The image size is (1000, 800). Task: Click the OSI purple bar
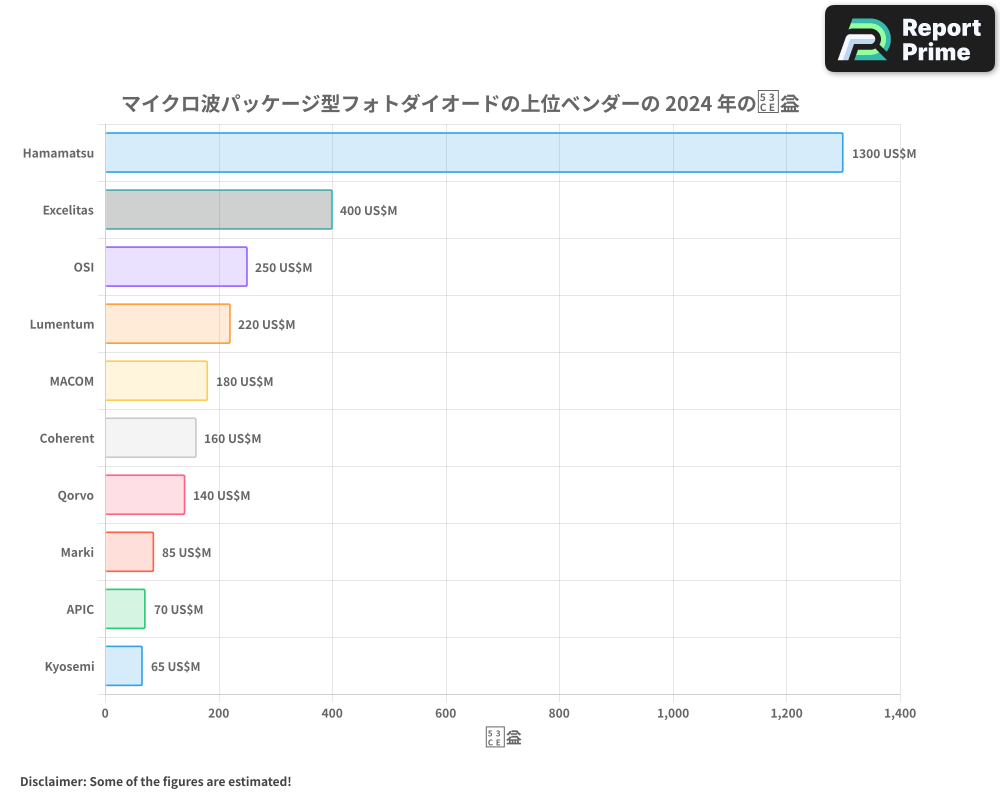coord(175,267)
